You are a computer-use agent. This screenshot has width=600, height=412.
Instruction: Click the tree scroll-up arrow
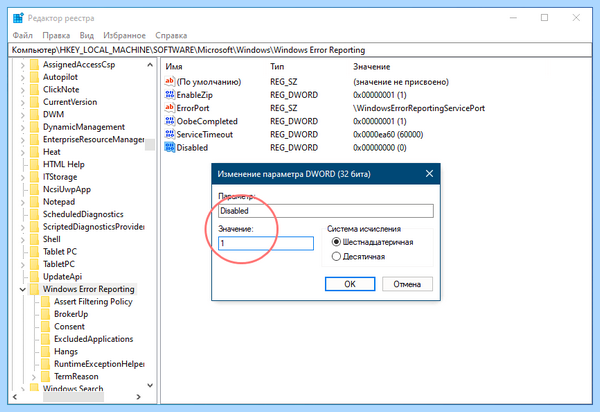point(150,65)
